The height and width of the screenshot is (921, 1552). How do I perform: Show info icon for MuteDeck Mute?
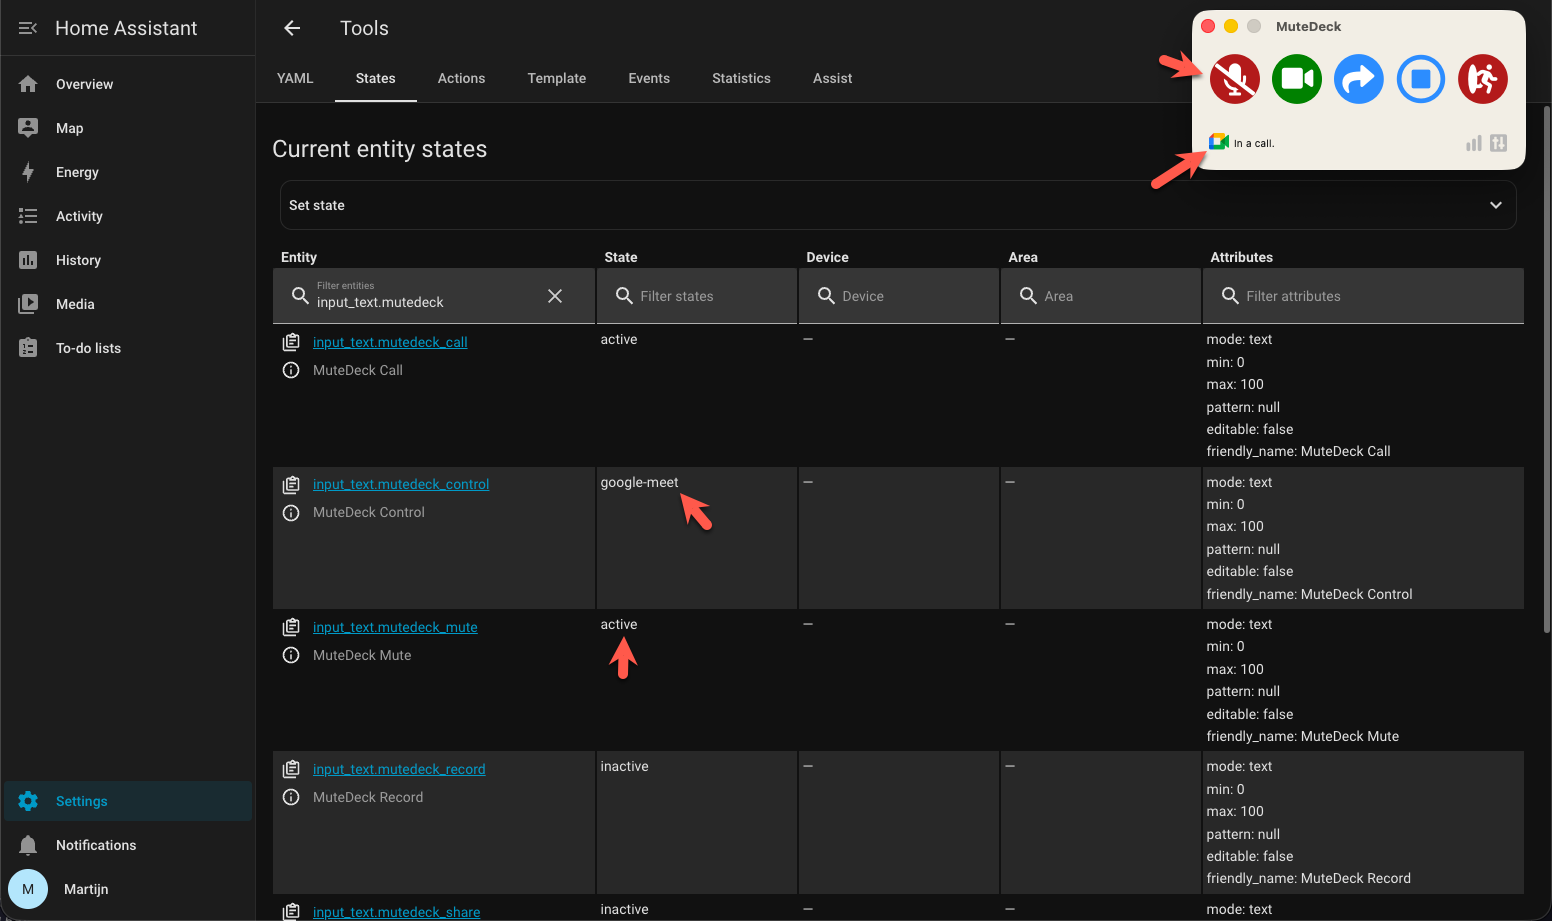pyautogui.click(x=291, y=655)
